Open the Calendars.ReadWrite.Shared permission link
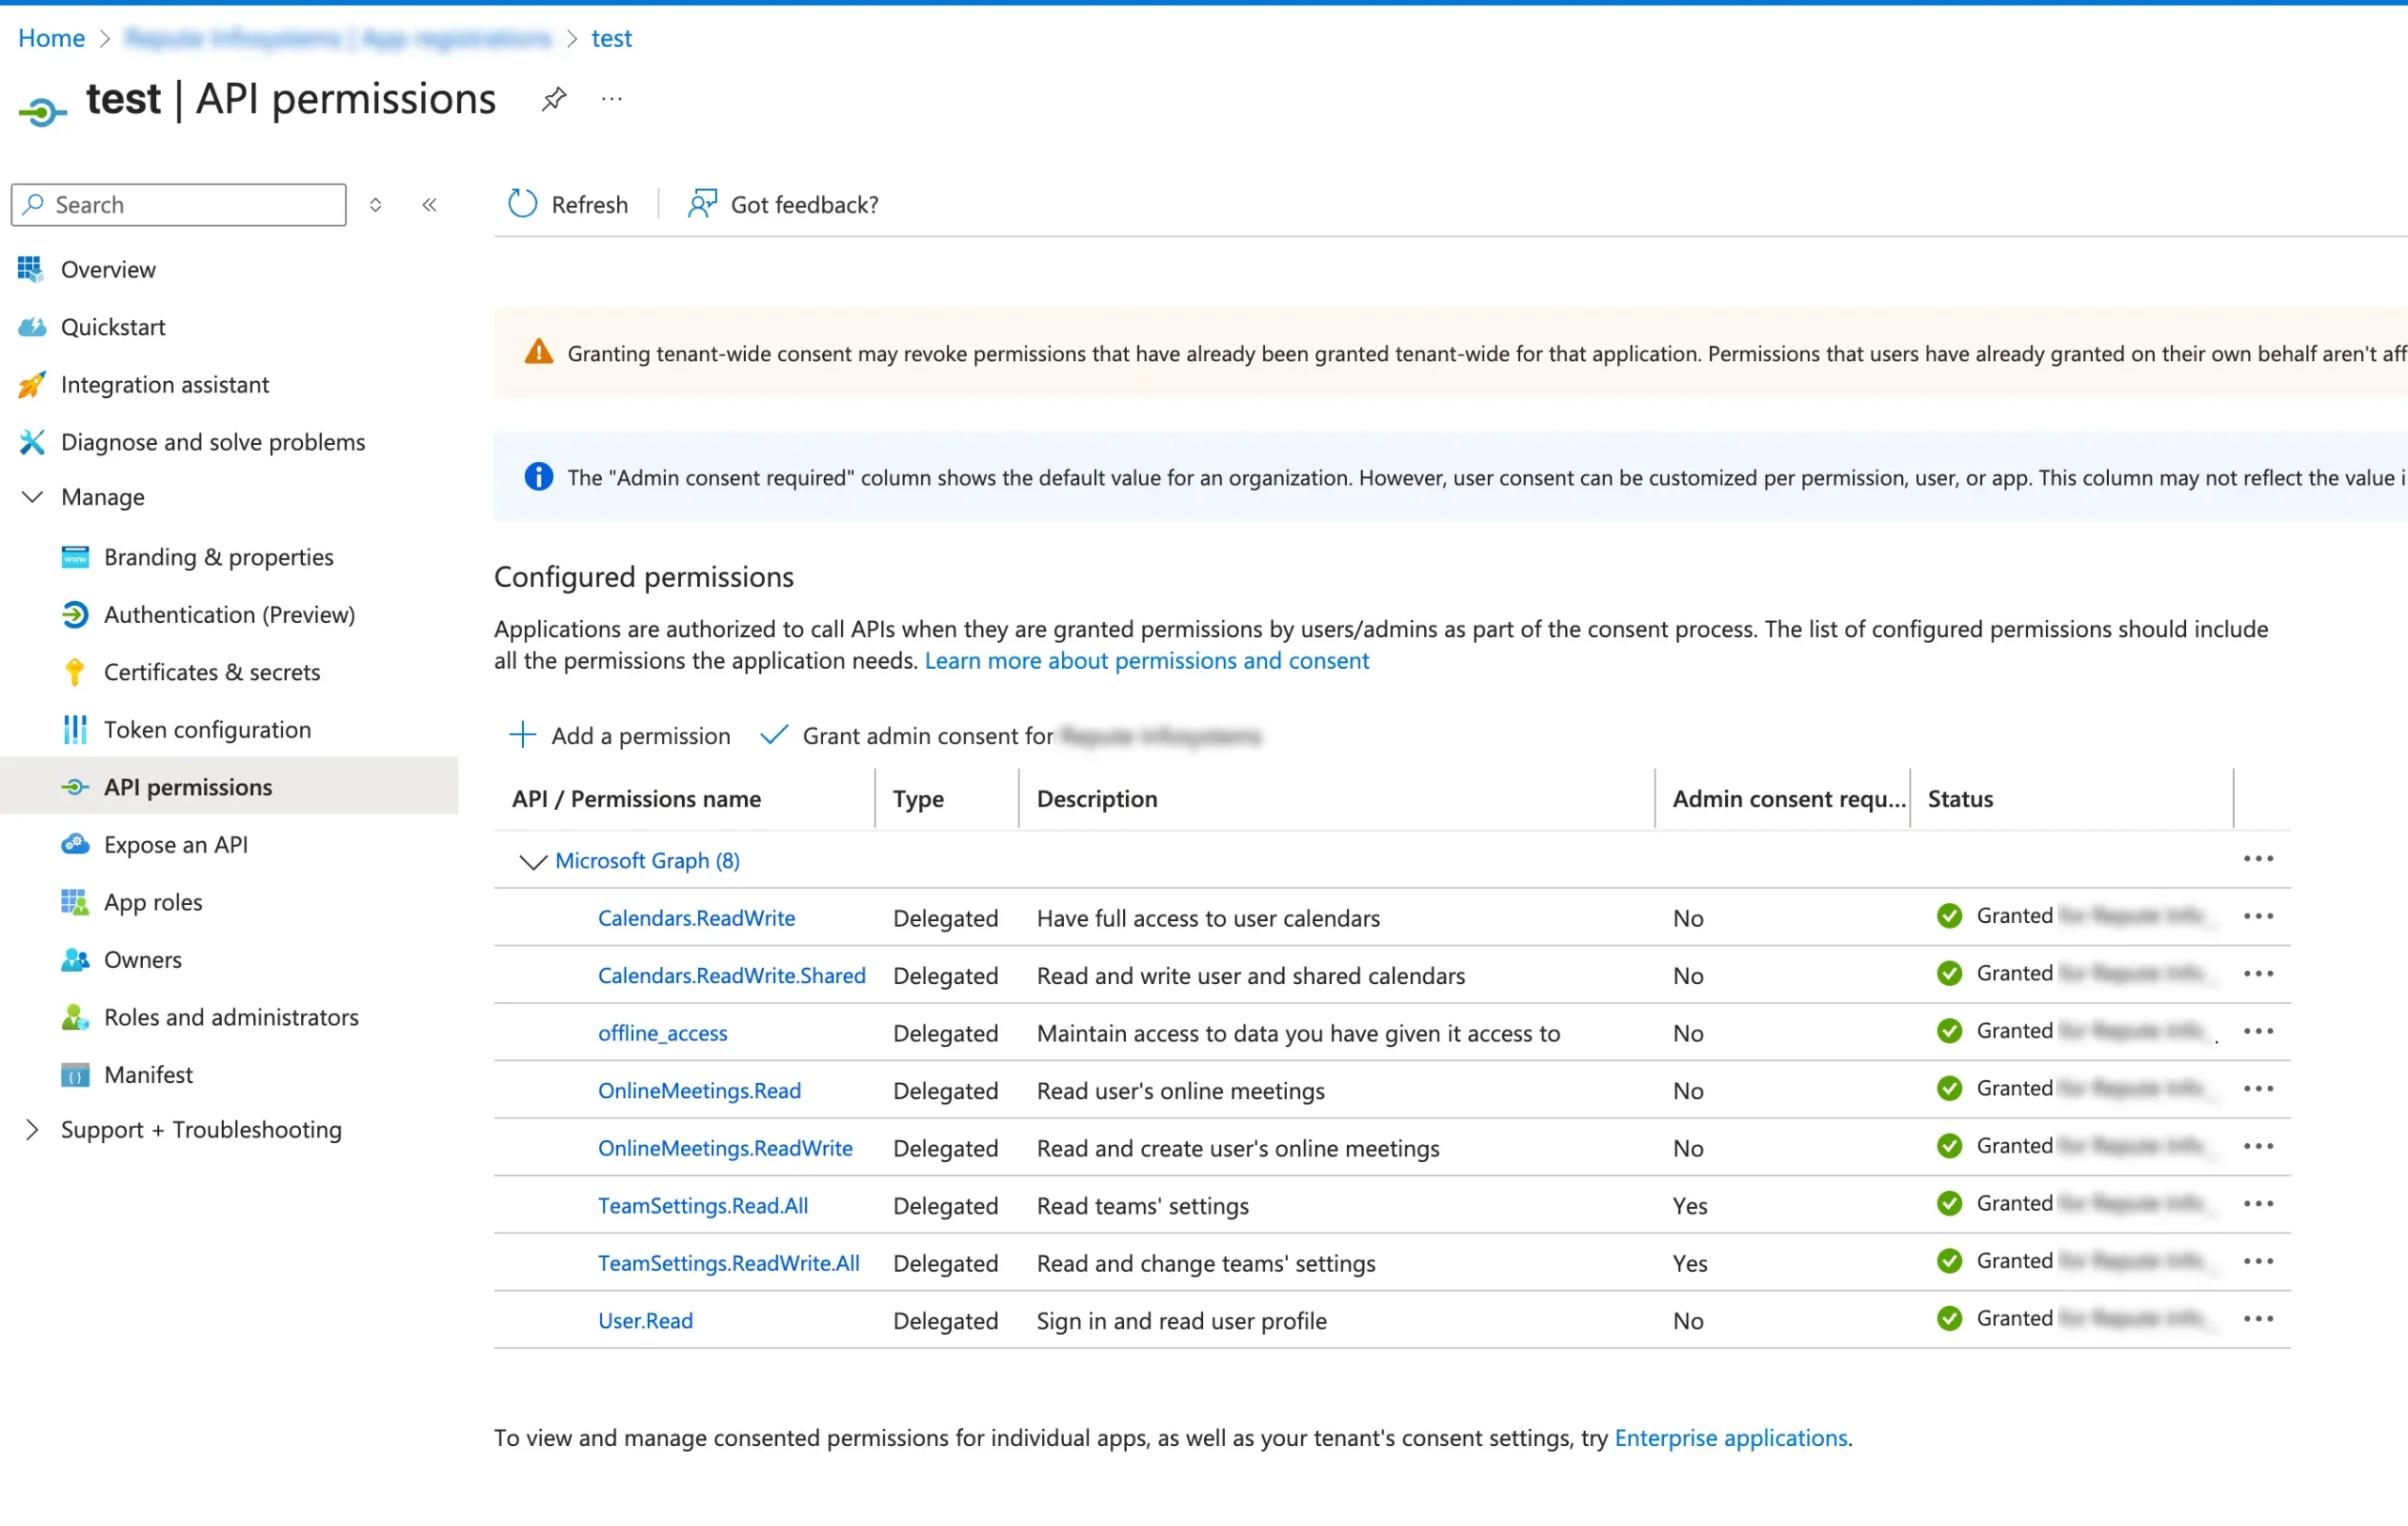 pos(731,976)
